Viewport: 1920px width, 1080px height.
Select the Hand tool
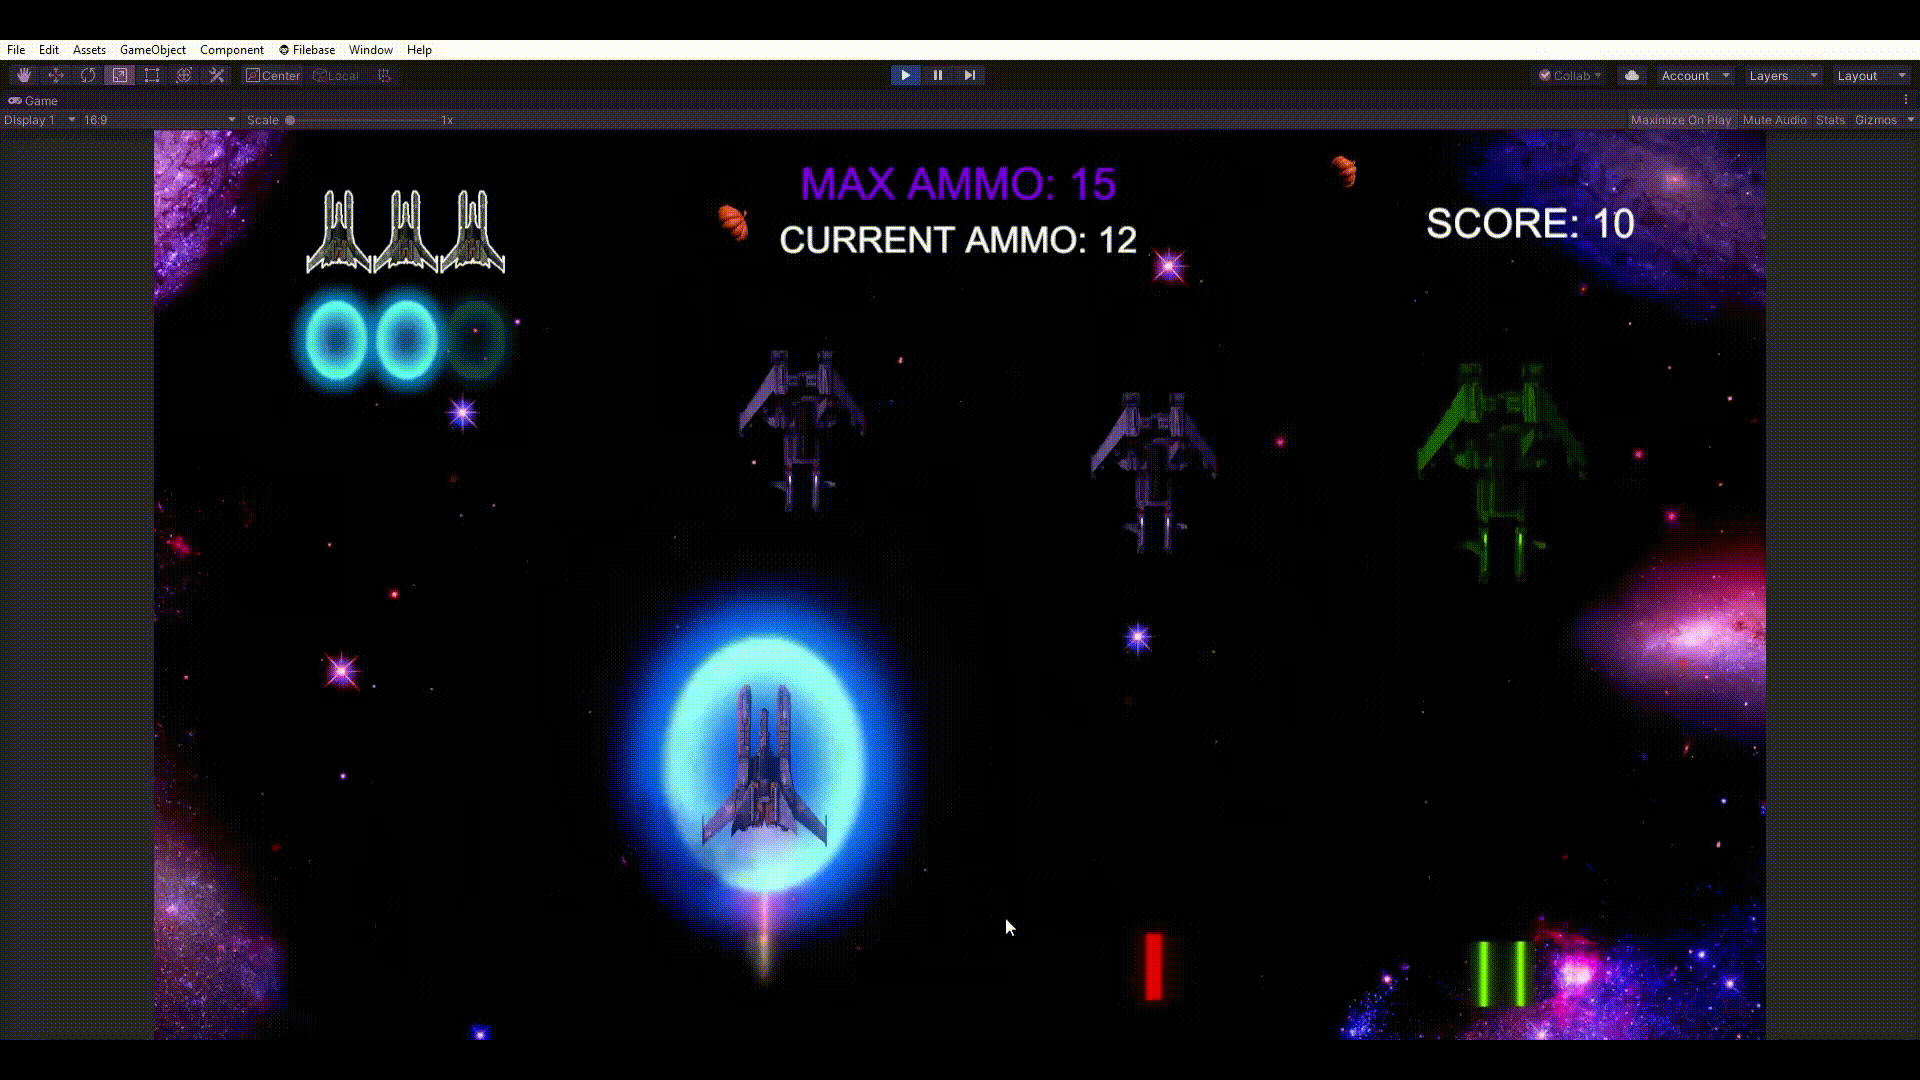[x=24, y=76]
